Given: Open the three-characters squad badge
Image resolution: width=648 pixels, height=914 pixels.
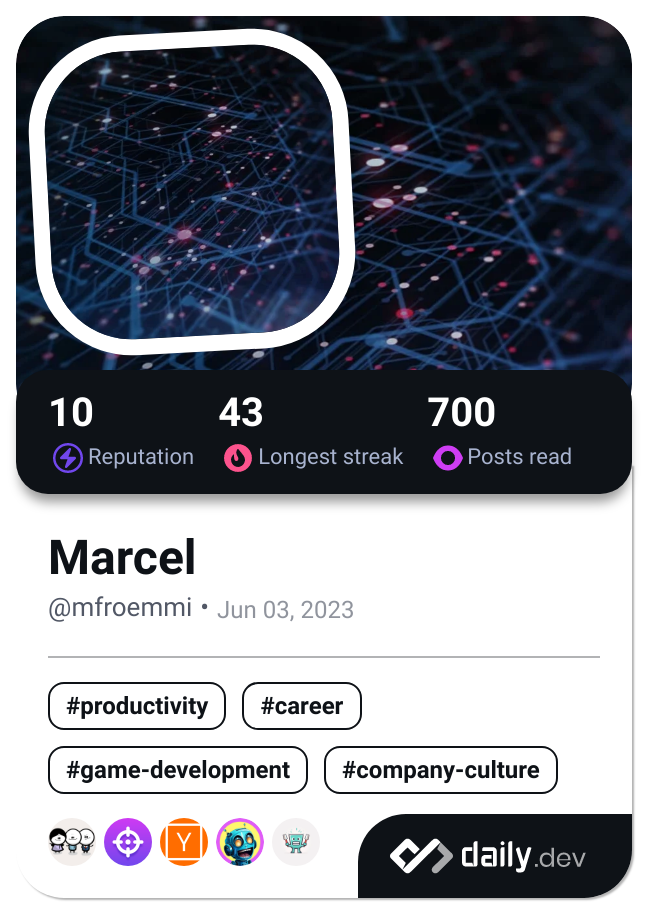Looking at the screenshot, I should tap(71, 842).
